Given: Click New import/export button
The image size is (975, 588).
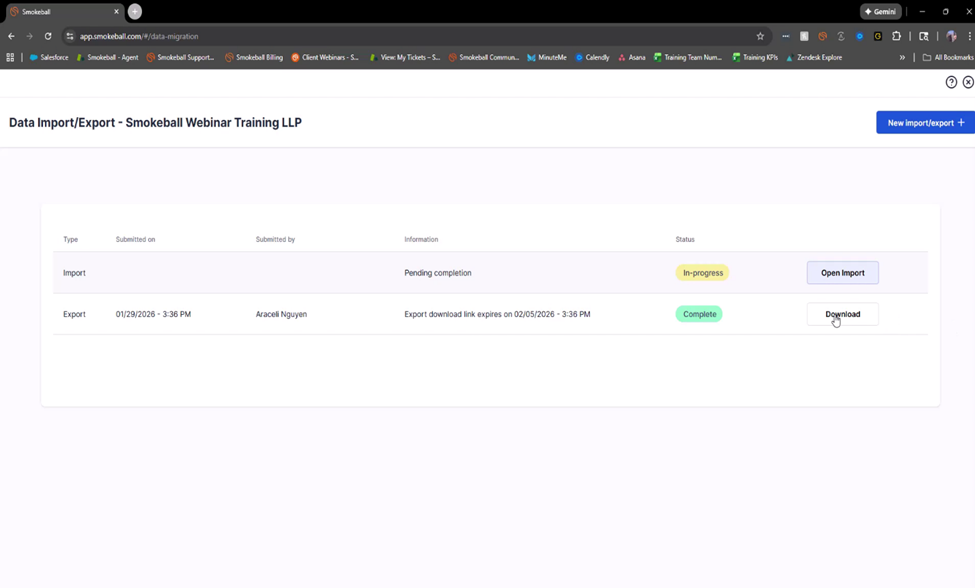Looking at the screenshot, I should (925, 122).
